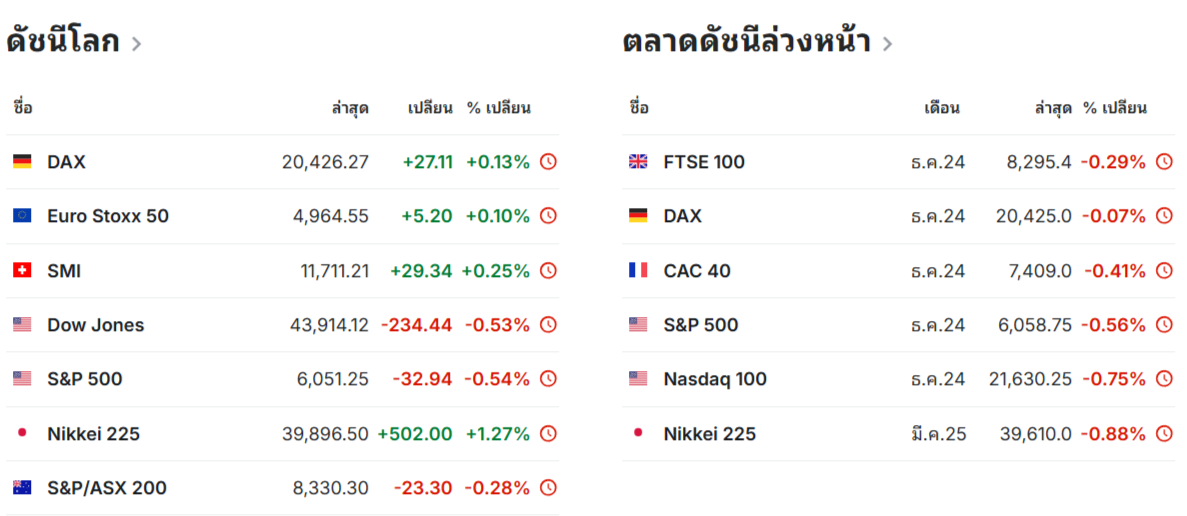
Task: Sort by เดือน column in futures table
Action: (x=942, y=107)
